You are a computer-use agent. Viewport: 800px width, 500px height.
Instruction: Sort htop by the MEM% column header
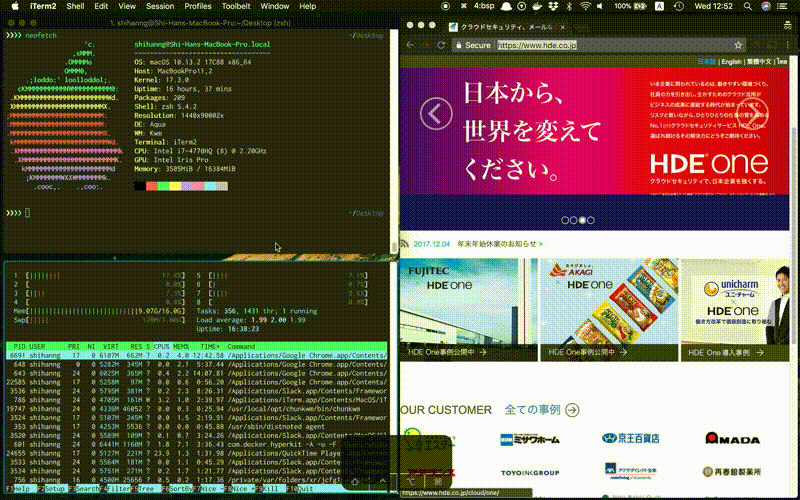pyautogui.click(x=181, y=346)
